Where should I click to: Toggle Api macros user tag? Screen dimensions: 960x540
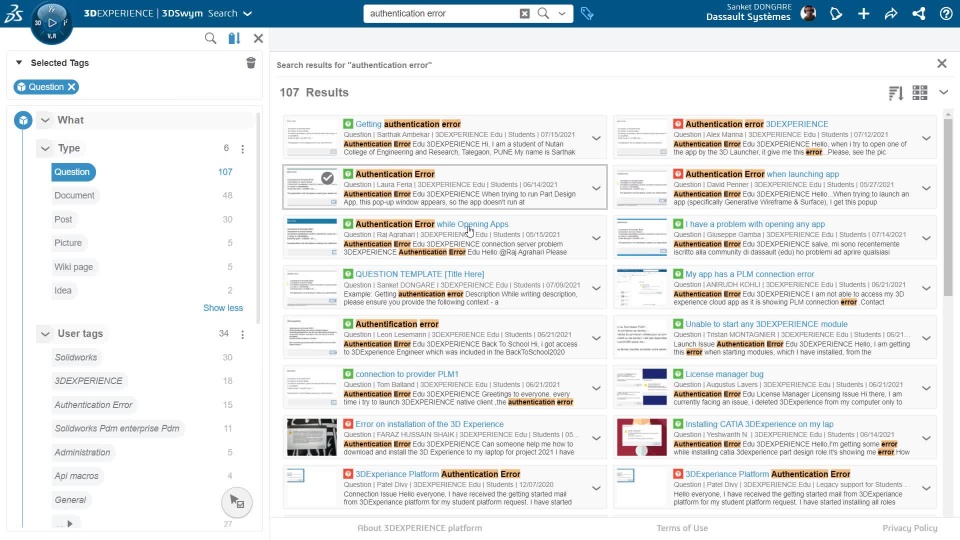tap(77, 476)
